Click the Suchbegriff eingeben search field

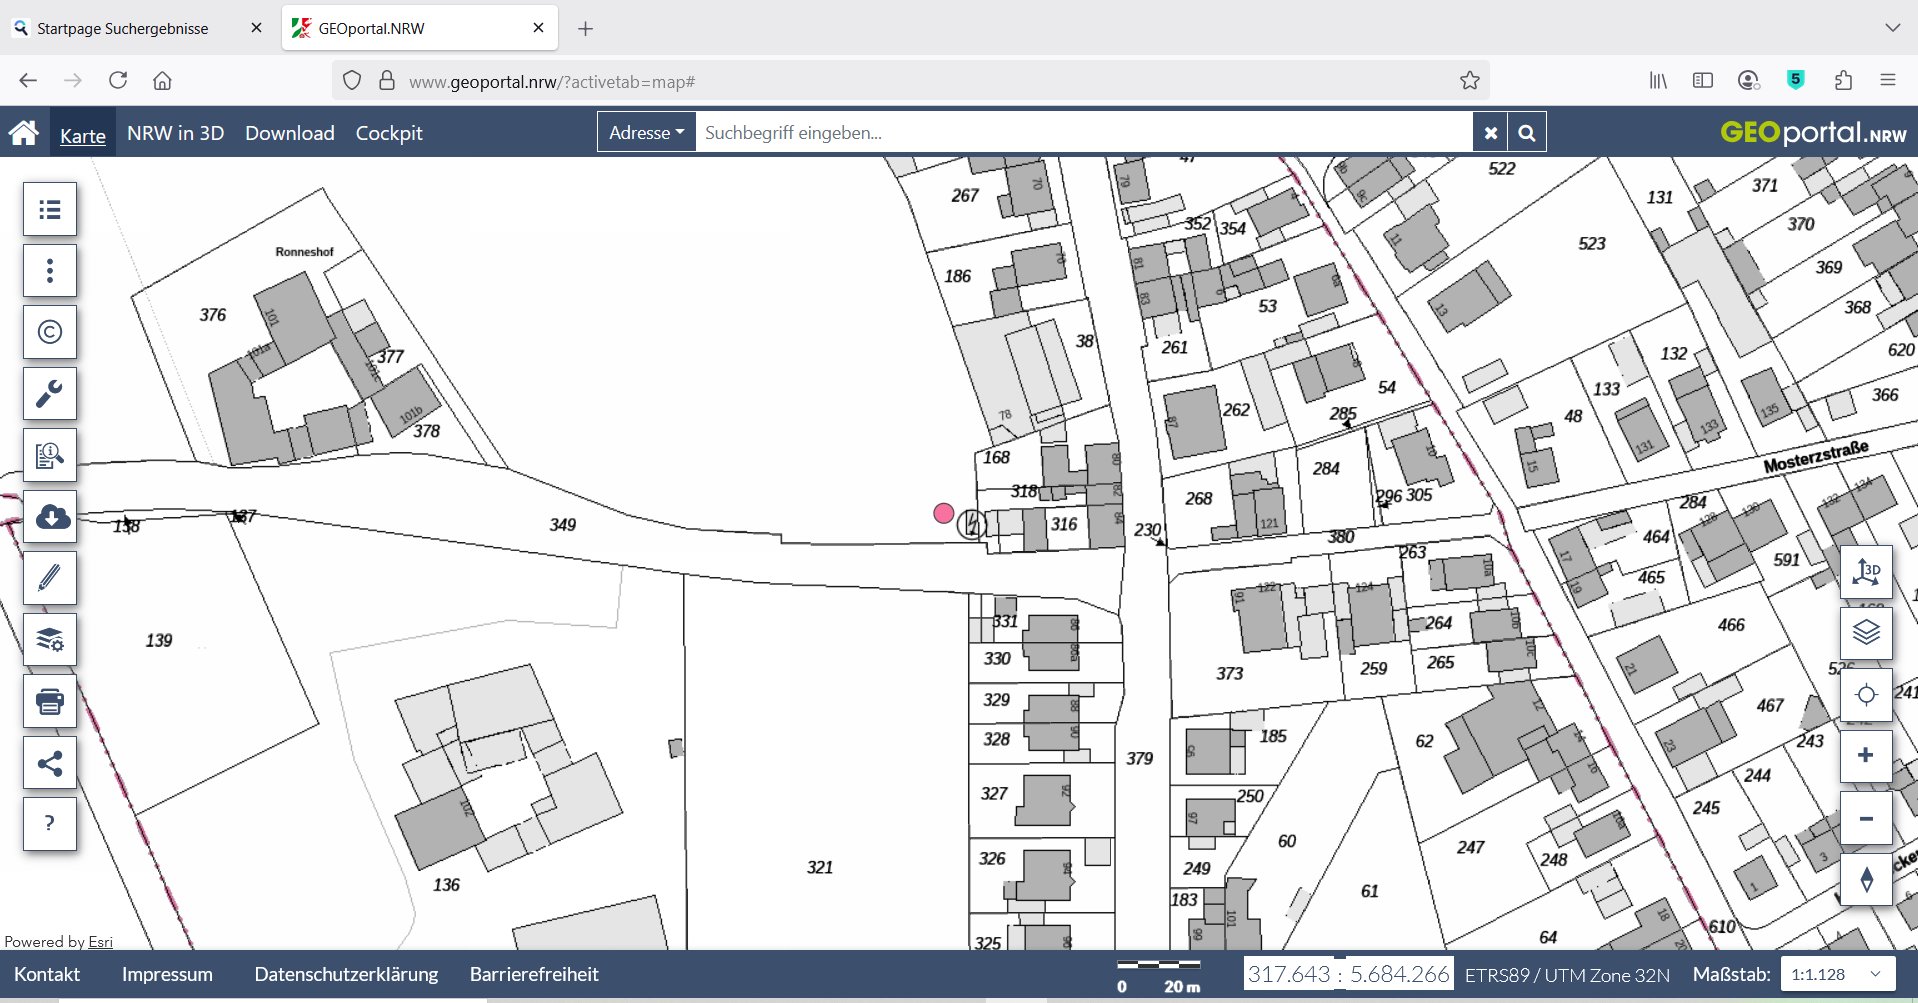click(1083, 133)
